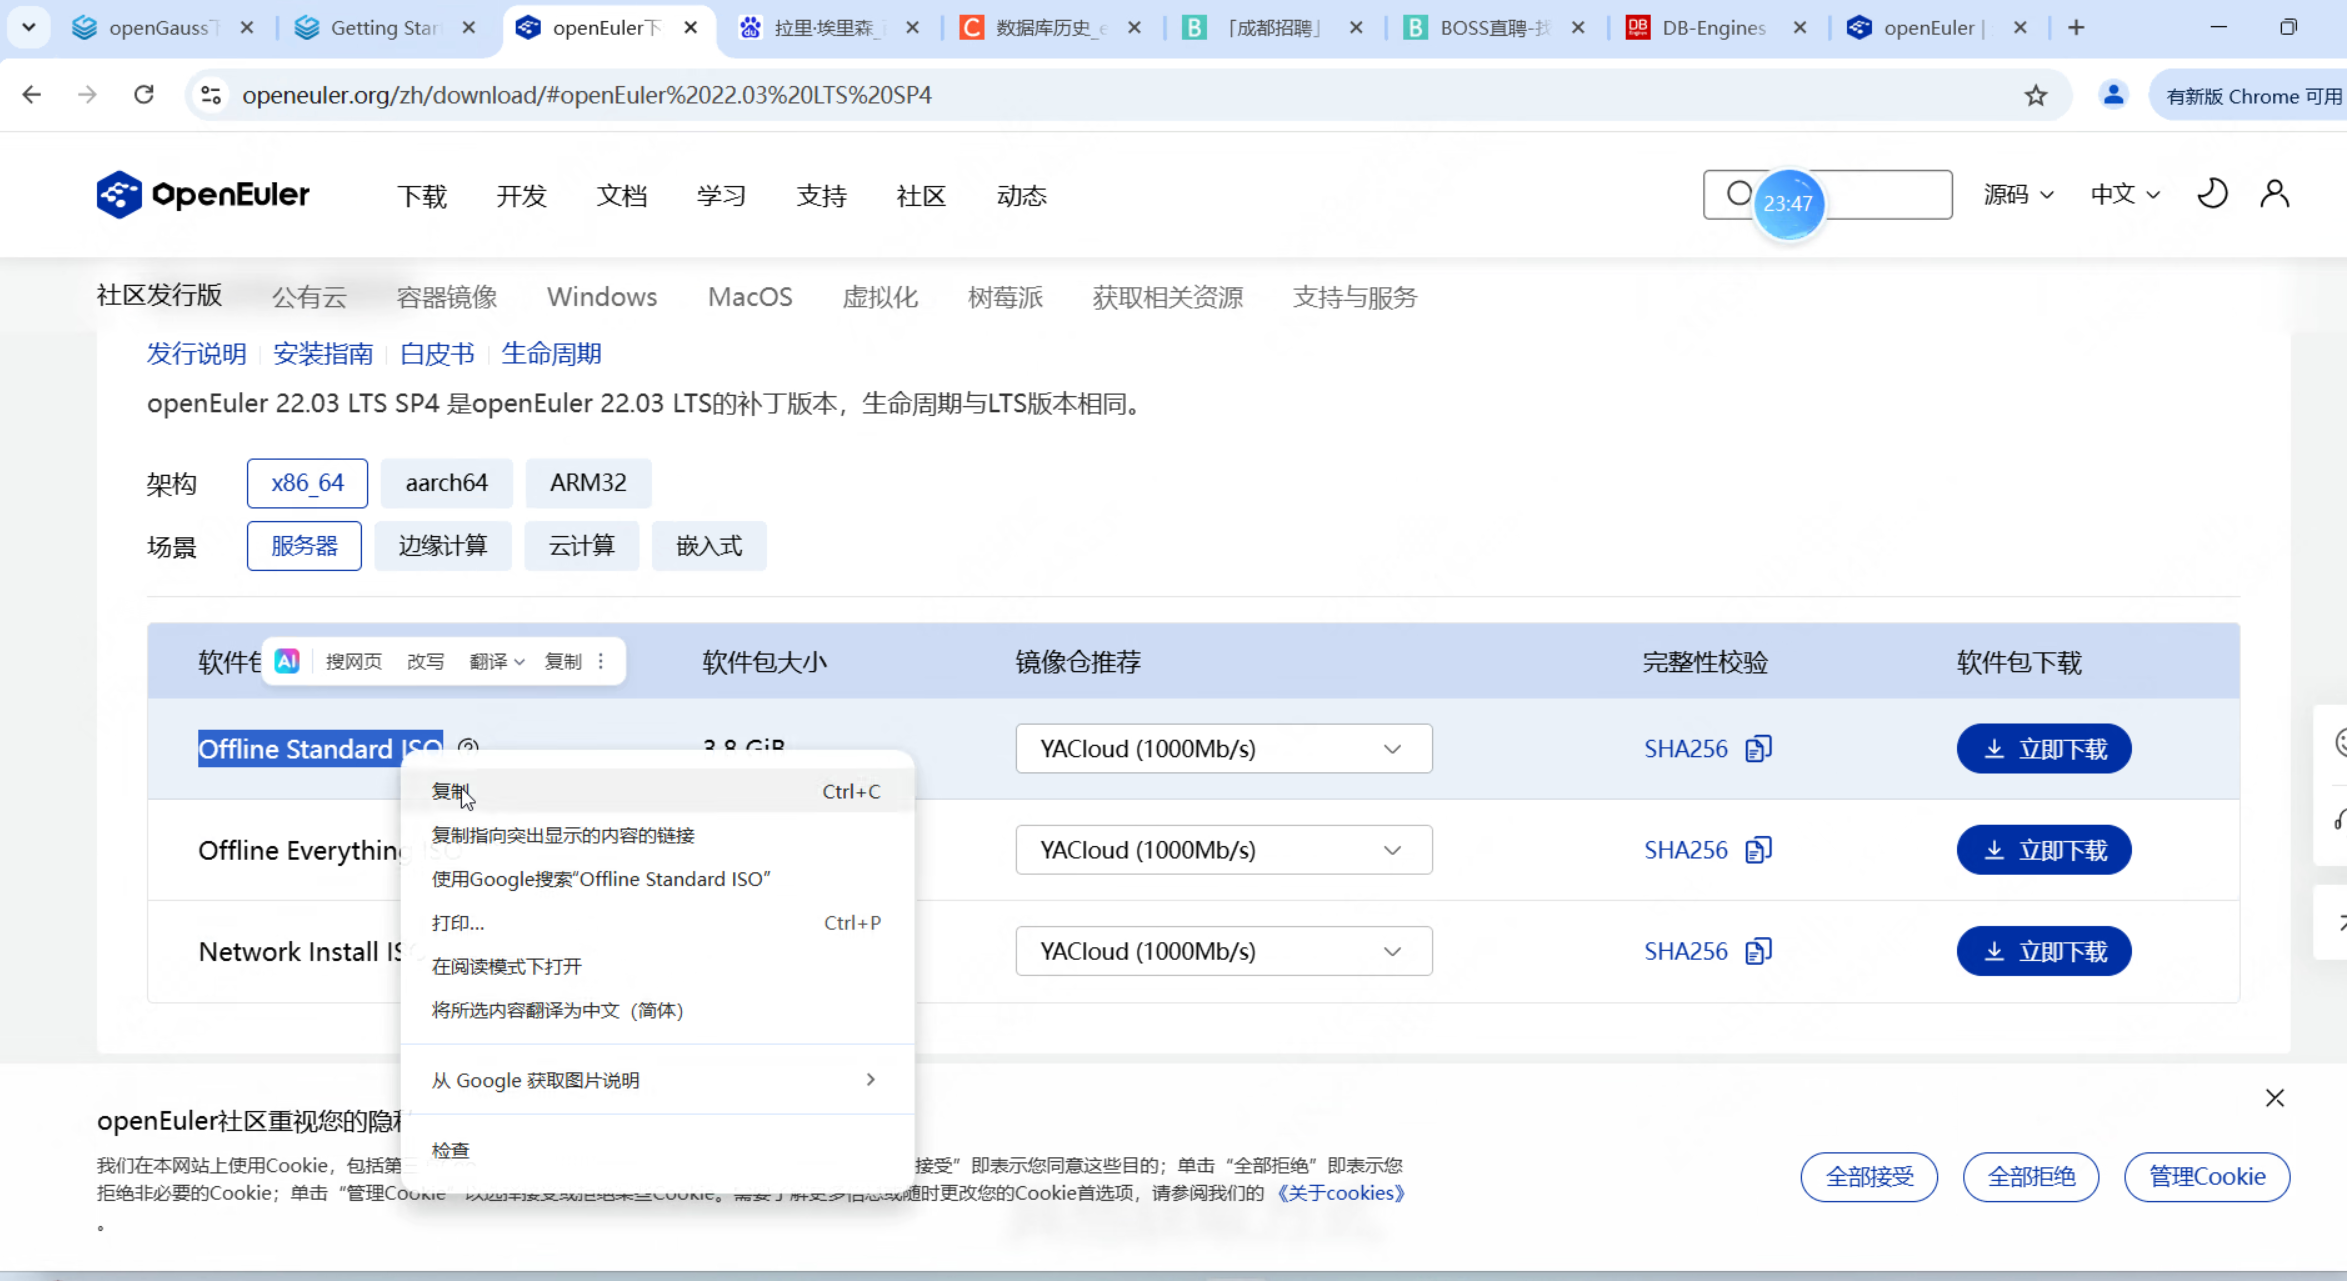The height and width of the screenshot is (1281, 2347).
Task: Click the AI icon in selection toolbar
Action: pos(287,661)
